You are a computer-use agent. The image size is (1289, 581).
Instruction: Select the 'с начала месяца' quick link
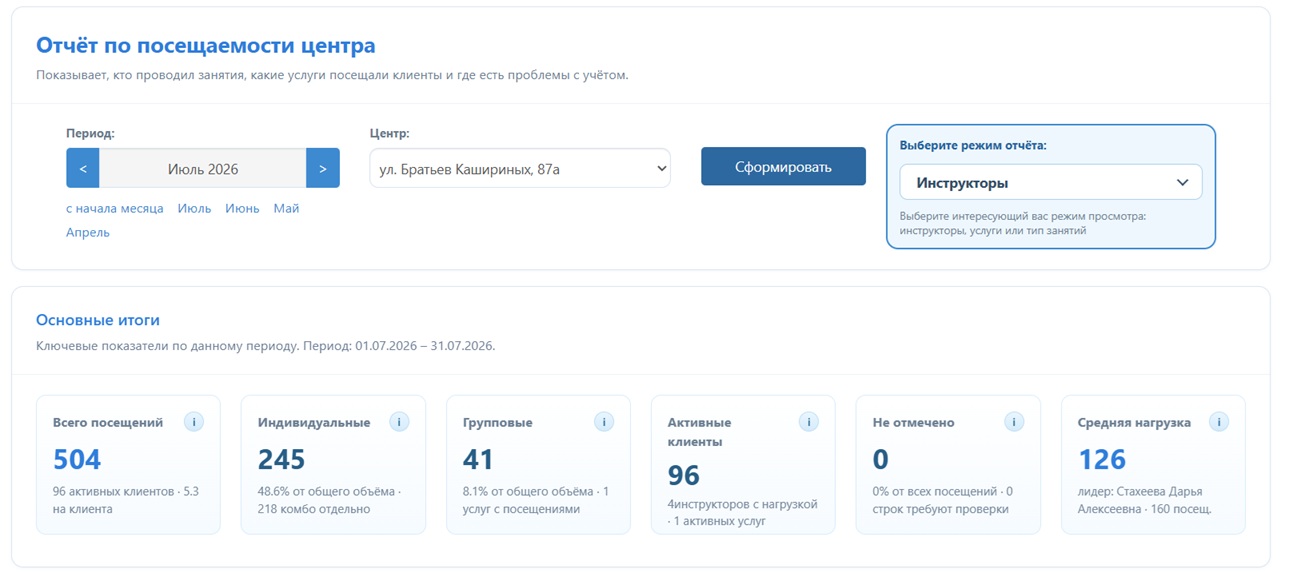click(115, 208)
